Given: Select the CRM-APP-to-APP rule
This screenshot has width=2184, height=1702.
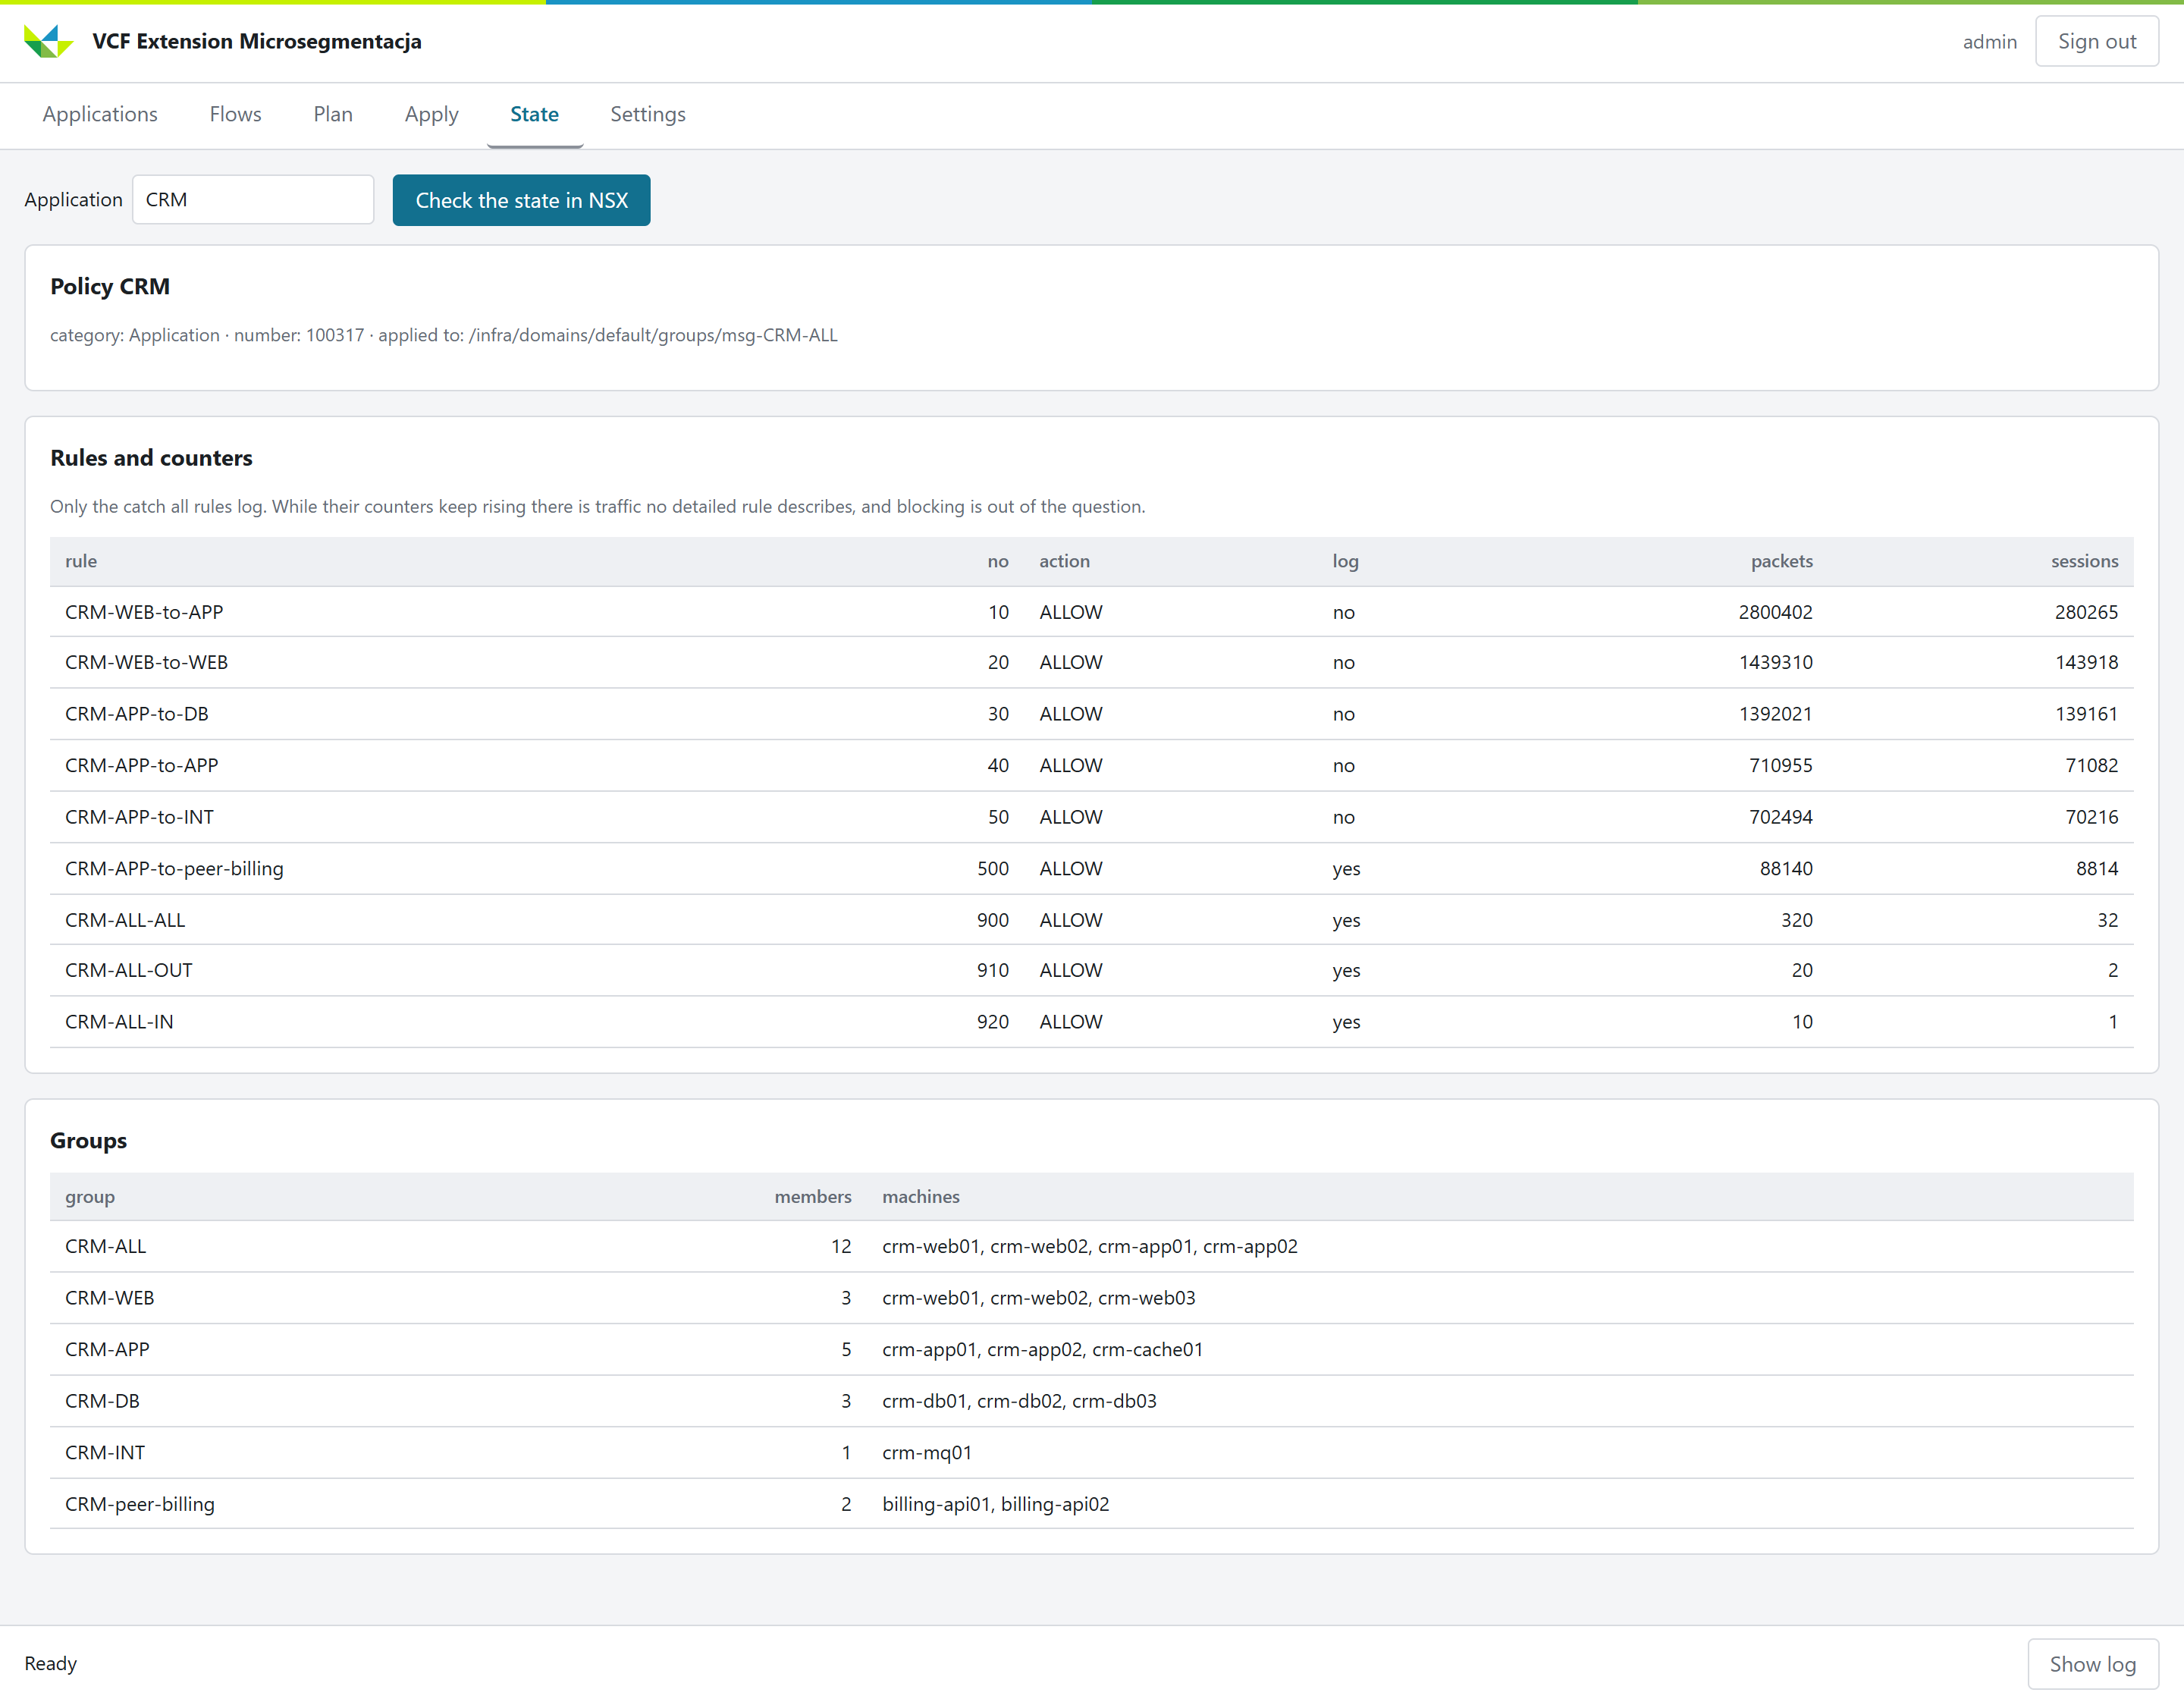Looking at the screenshot, I should click(1091, 766).
